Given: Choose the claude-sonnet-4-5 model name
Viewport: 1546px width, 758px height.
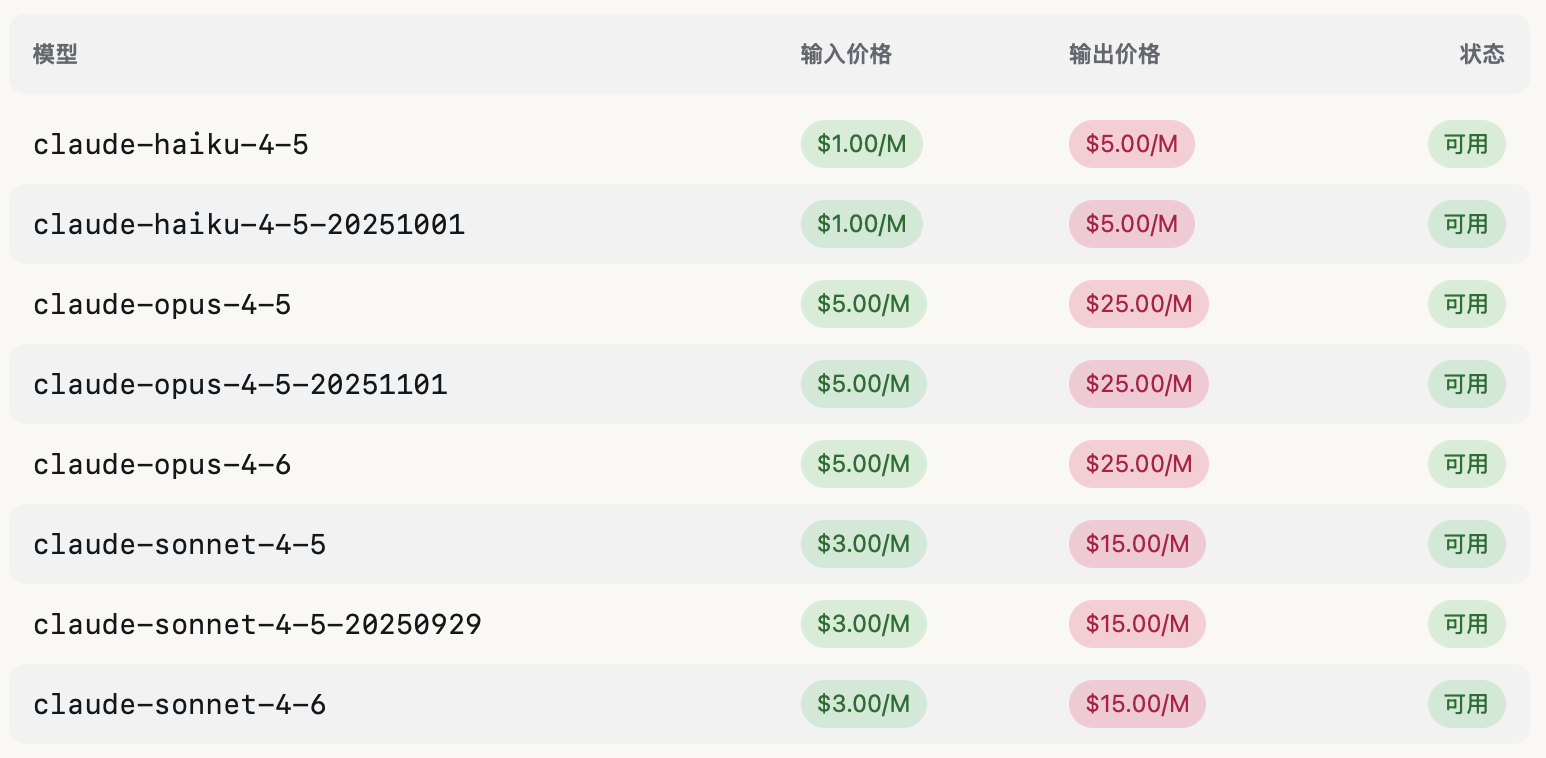Looking at the screenshot, I should [x=180, y=545].
